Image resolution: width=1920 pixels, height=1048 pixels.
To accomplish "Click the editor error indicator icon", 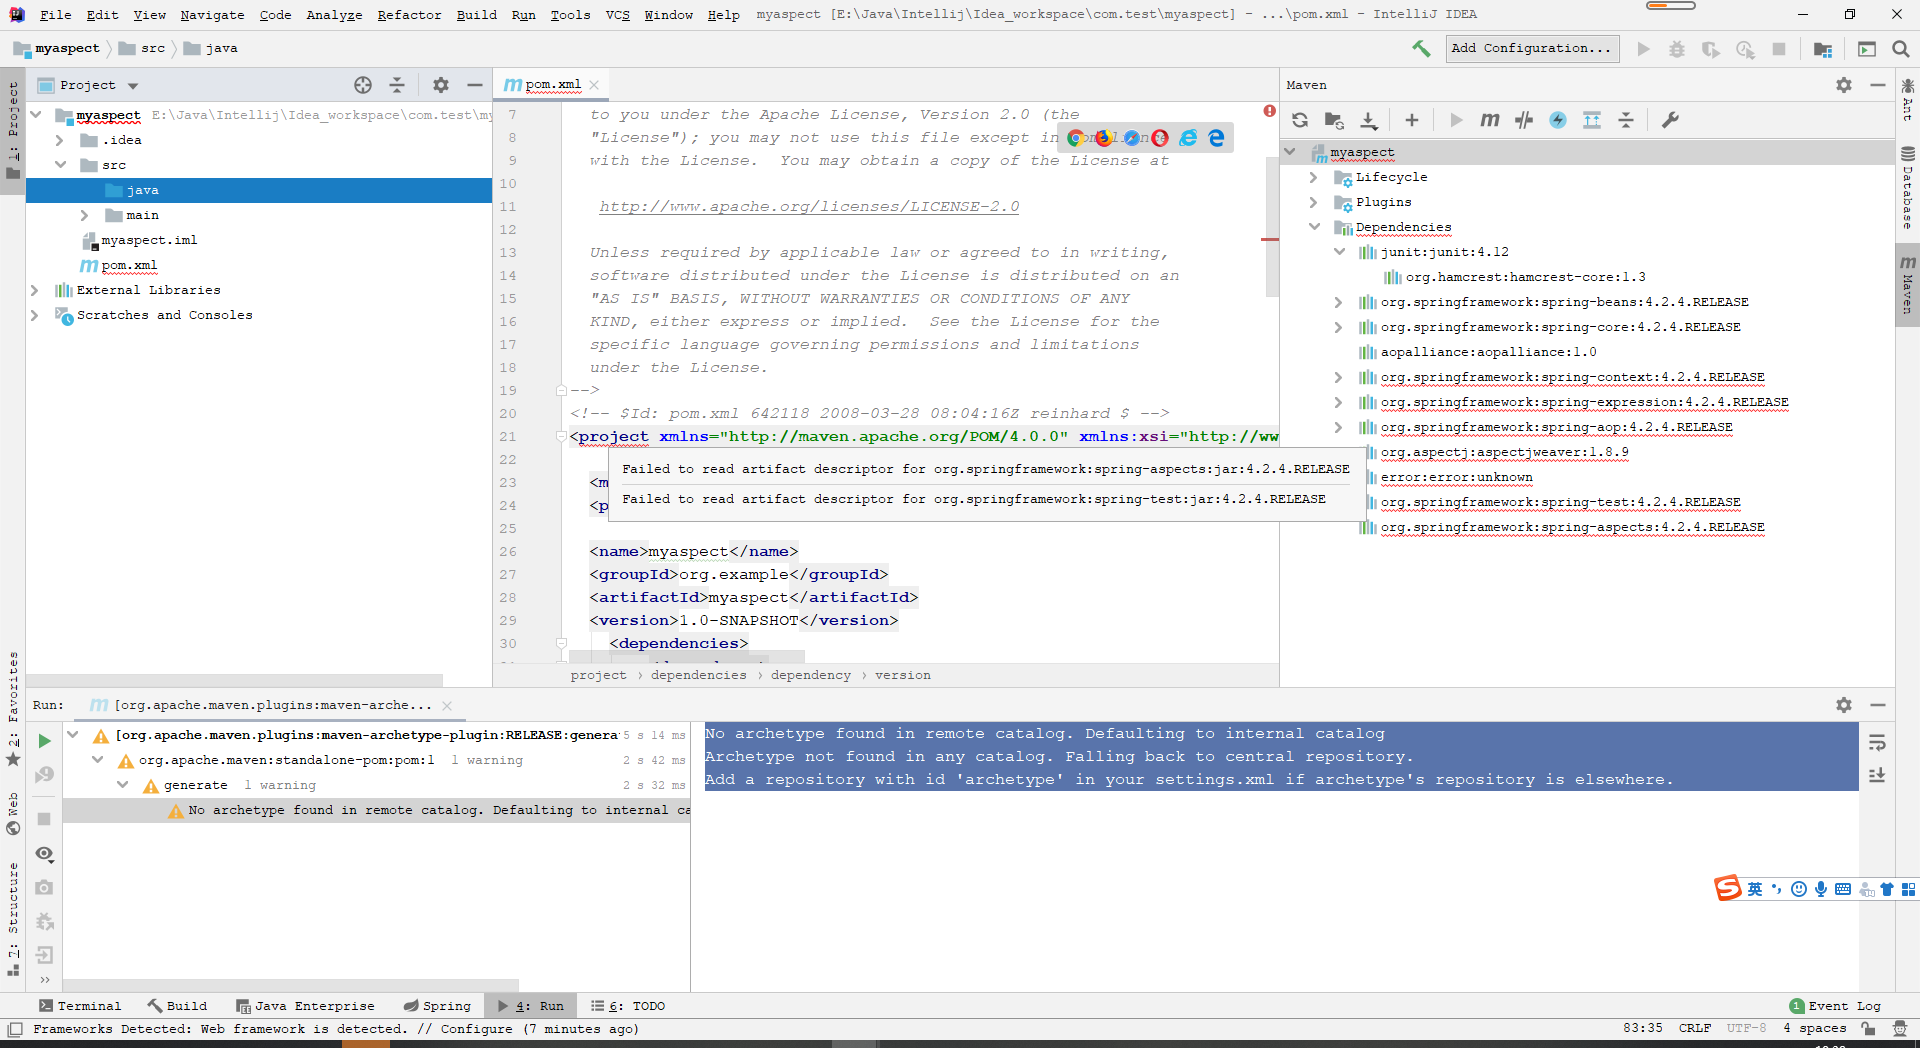I will coord(1269,111).
